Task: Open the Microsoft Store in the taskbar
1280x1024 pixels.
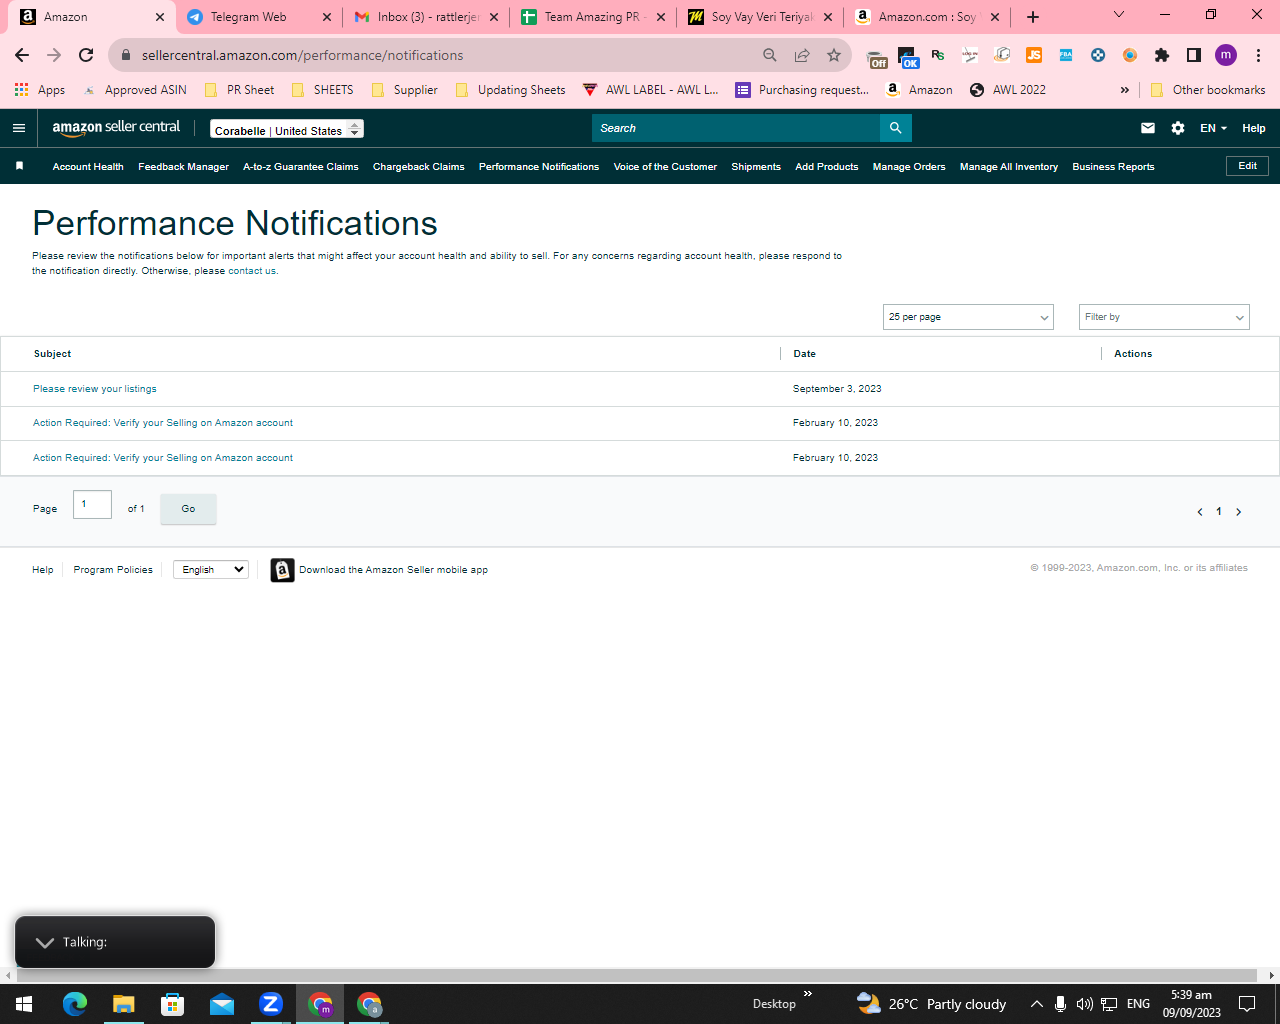Action: click(173, 1004)
